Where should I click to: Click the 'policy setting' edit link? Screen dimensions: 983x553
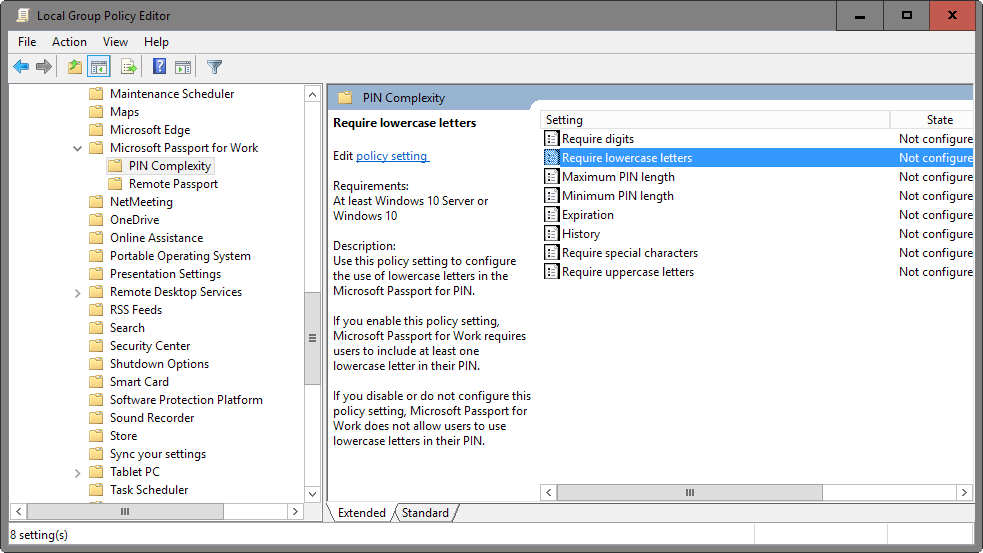(x=392, y=156)
